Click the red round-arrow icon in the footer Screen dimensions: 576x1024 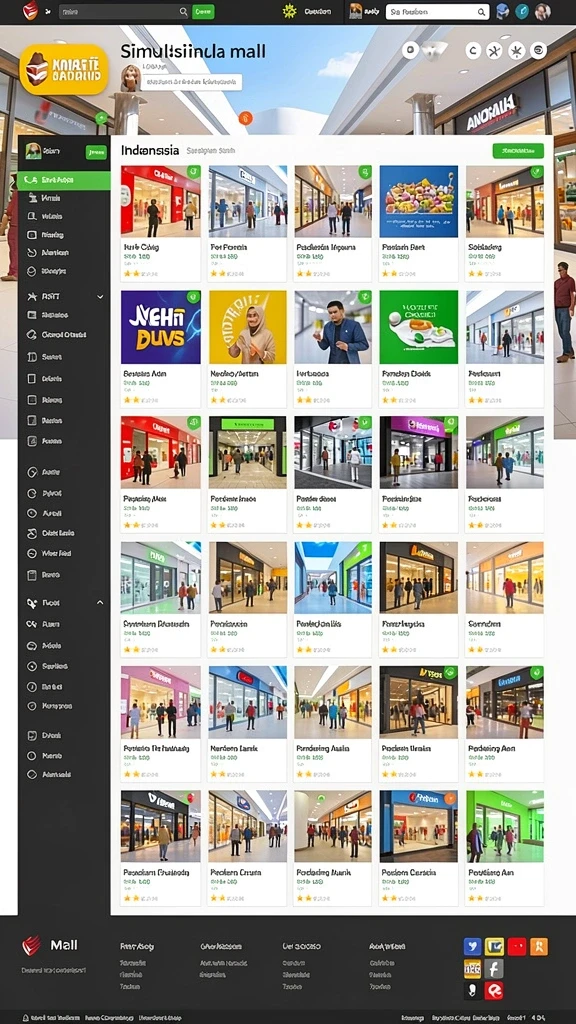[x=494, y=991]
